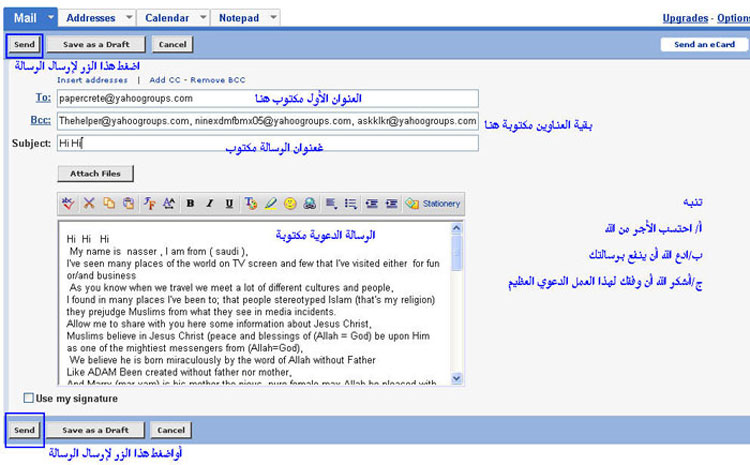Toggle italic formatting

[x=210, y=204]
